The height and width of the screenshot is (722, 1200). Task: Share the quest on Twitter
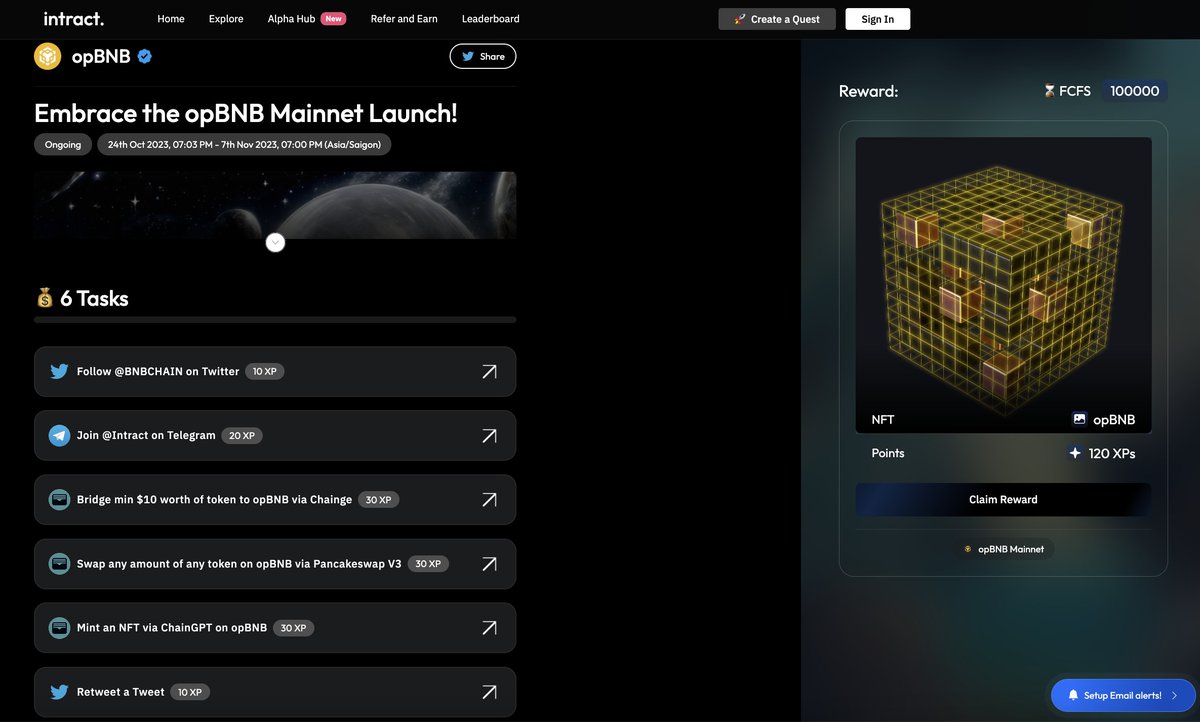point(483,56)
